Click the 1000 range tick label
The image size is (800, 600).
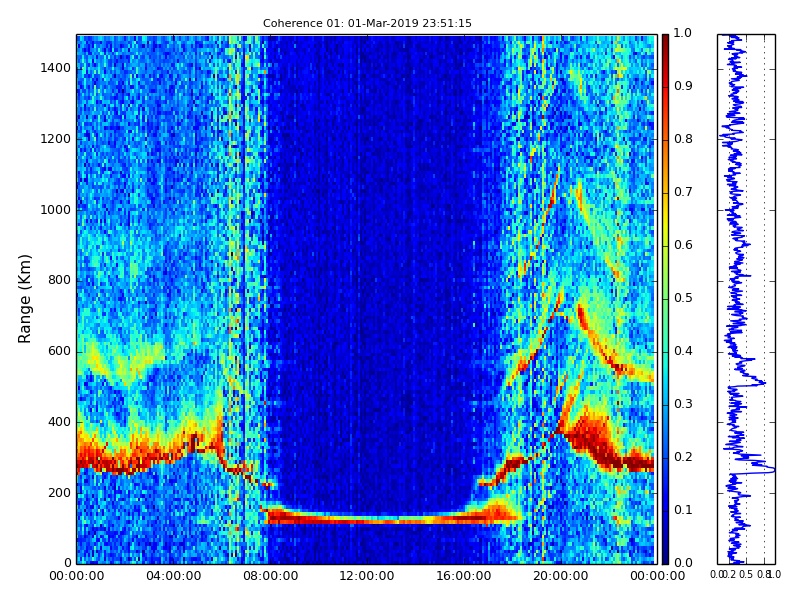point(56,210)
